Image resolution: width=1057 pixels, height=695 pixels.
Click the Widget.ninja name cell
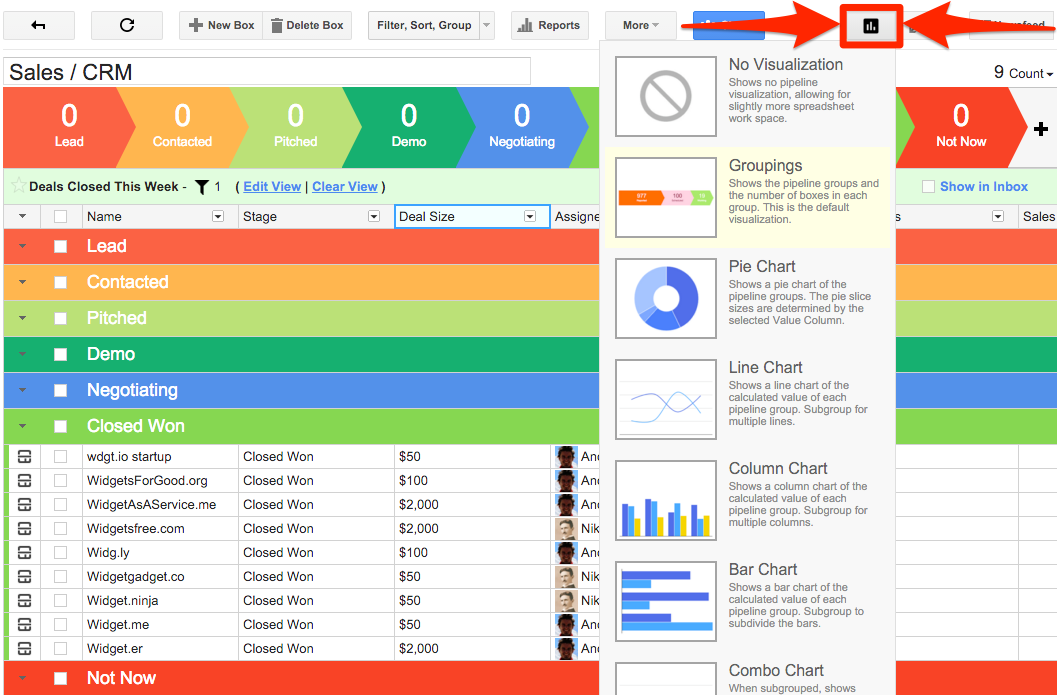coord(160,600)
